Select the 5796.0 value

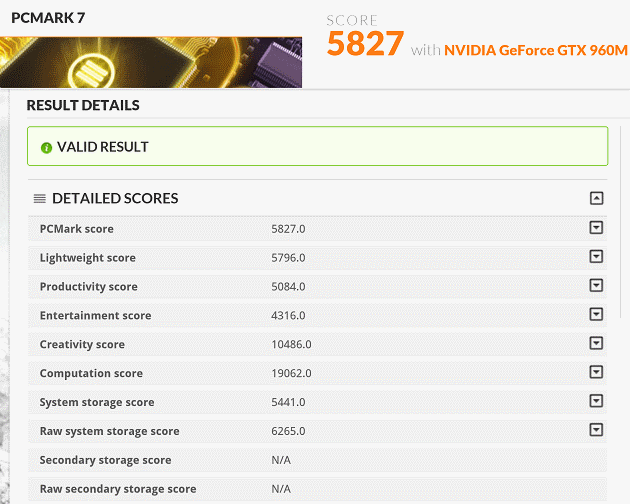coord(288,258)
